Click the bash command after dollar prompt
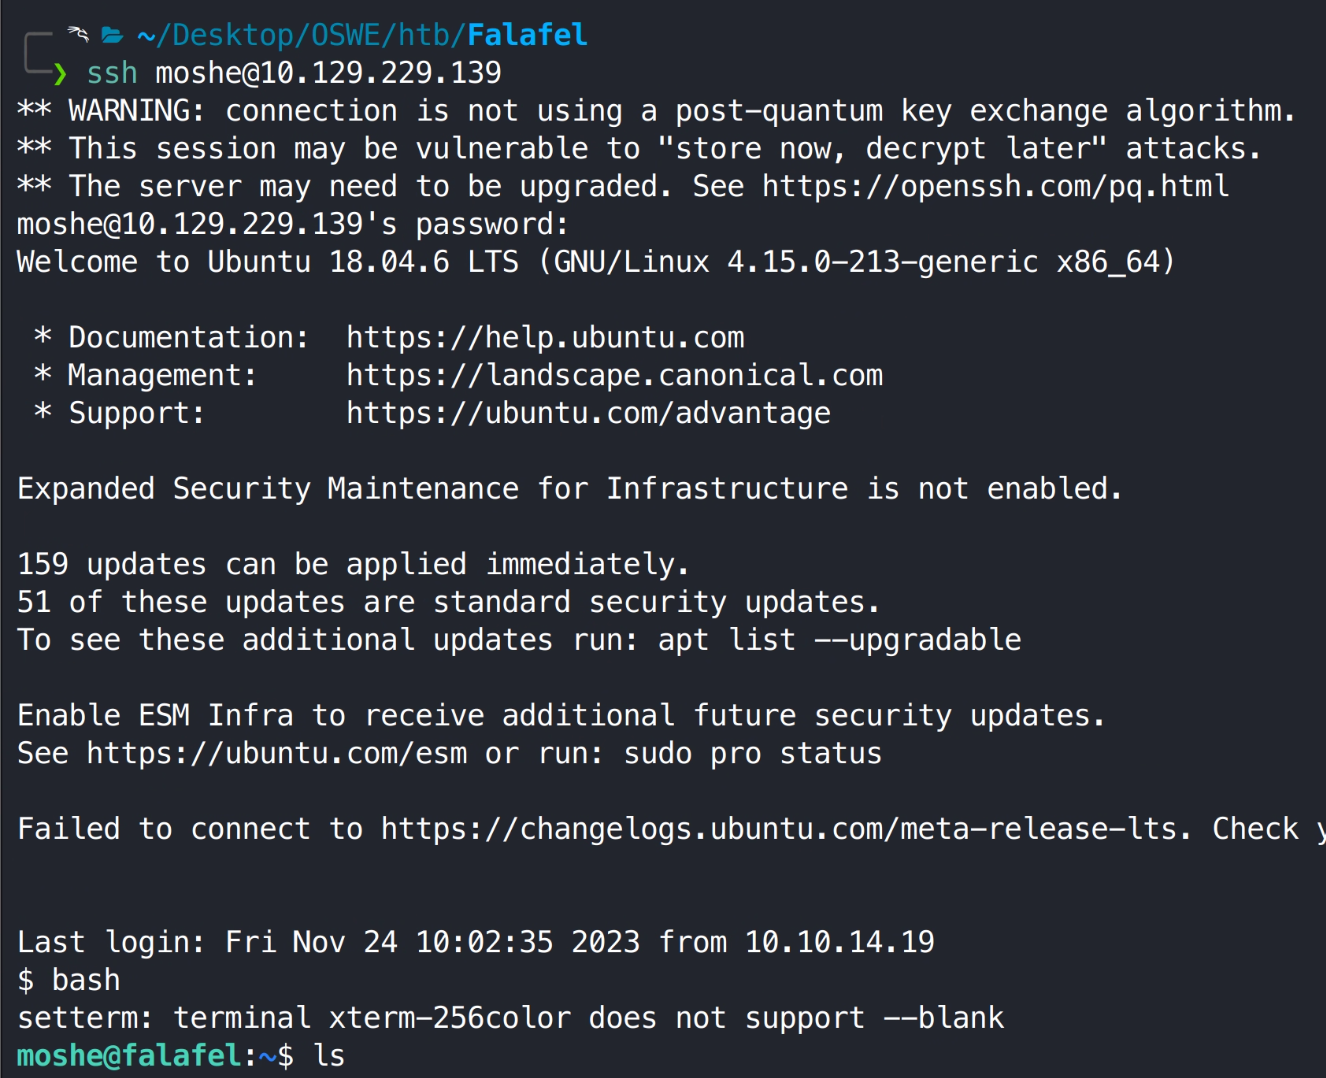The height and width of the screenshot is (1078, 1326). (x=86, y=980)
